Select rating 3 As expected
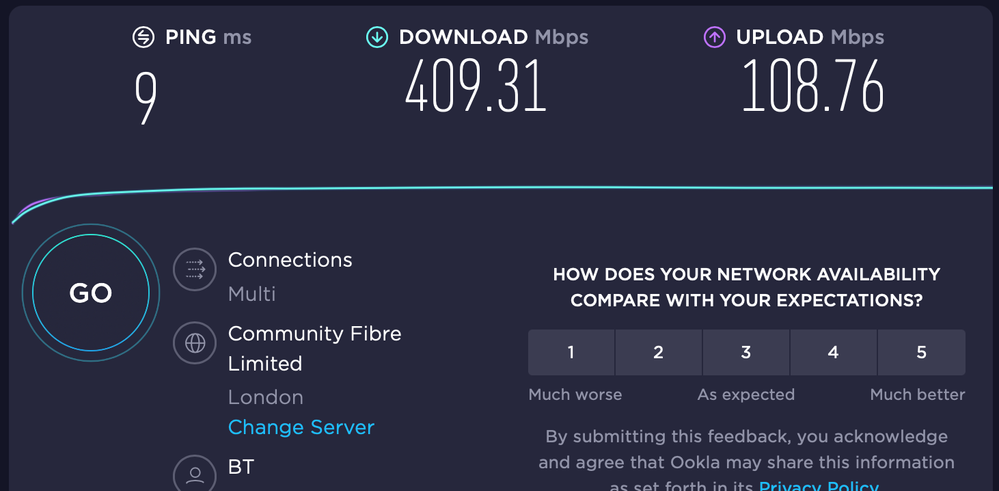This screenshot has height=491, width=999. pyautogui.click(x=746, y=352)
